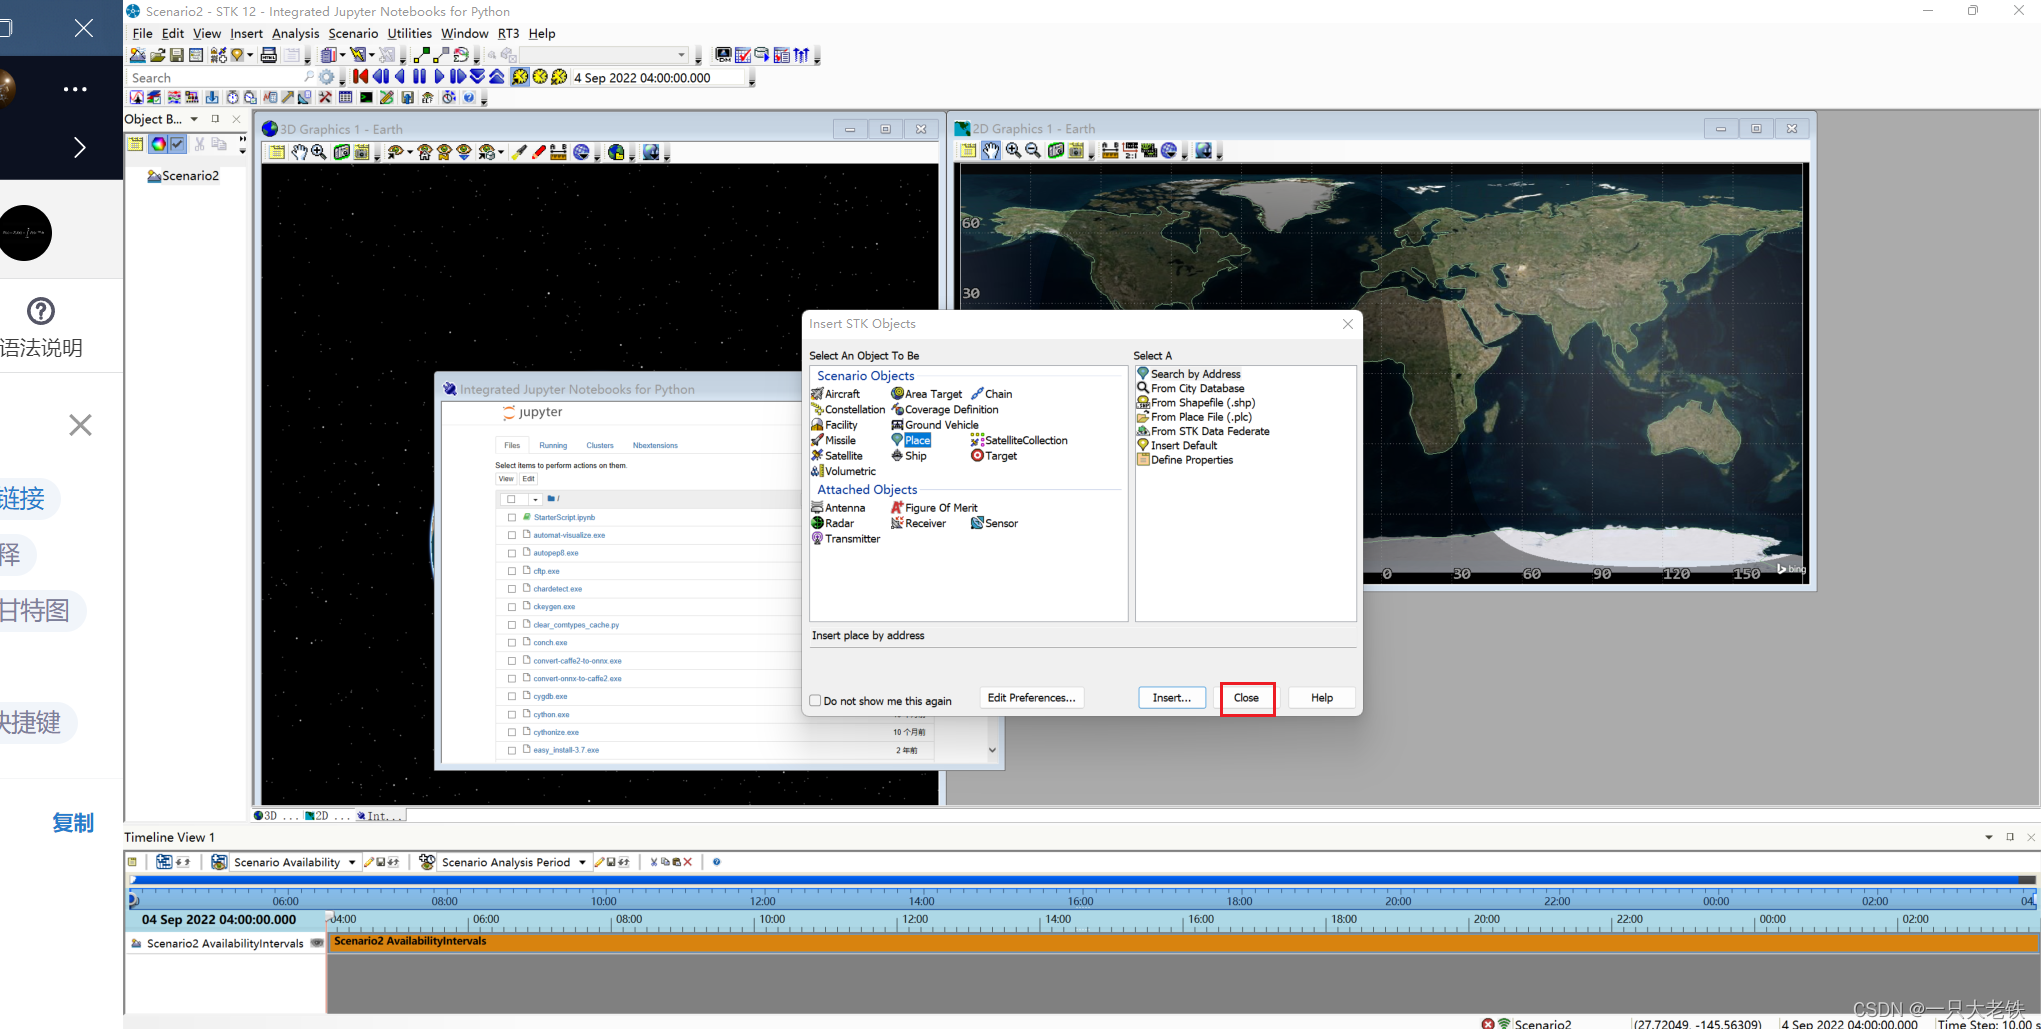Choose the Sensor attached object

pyautogui.click(x=994, y=523)
